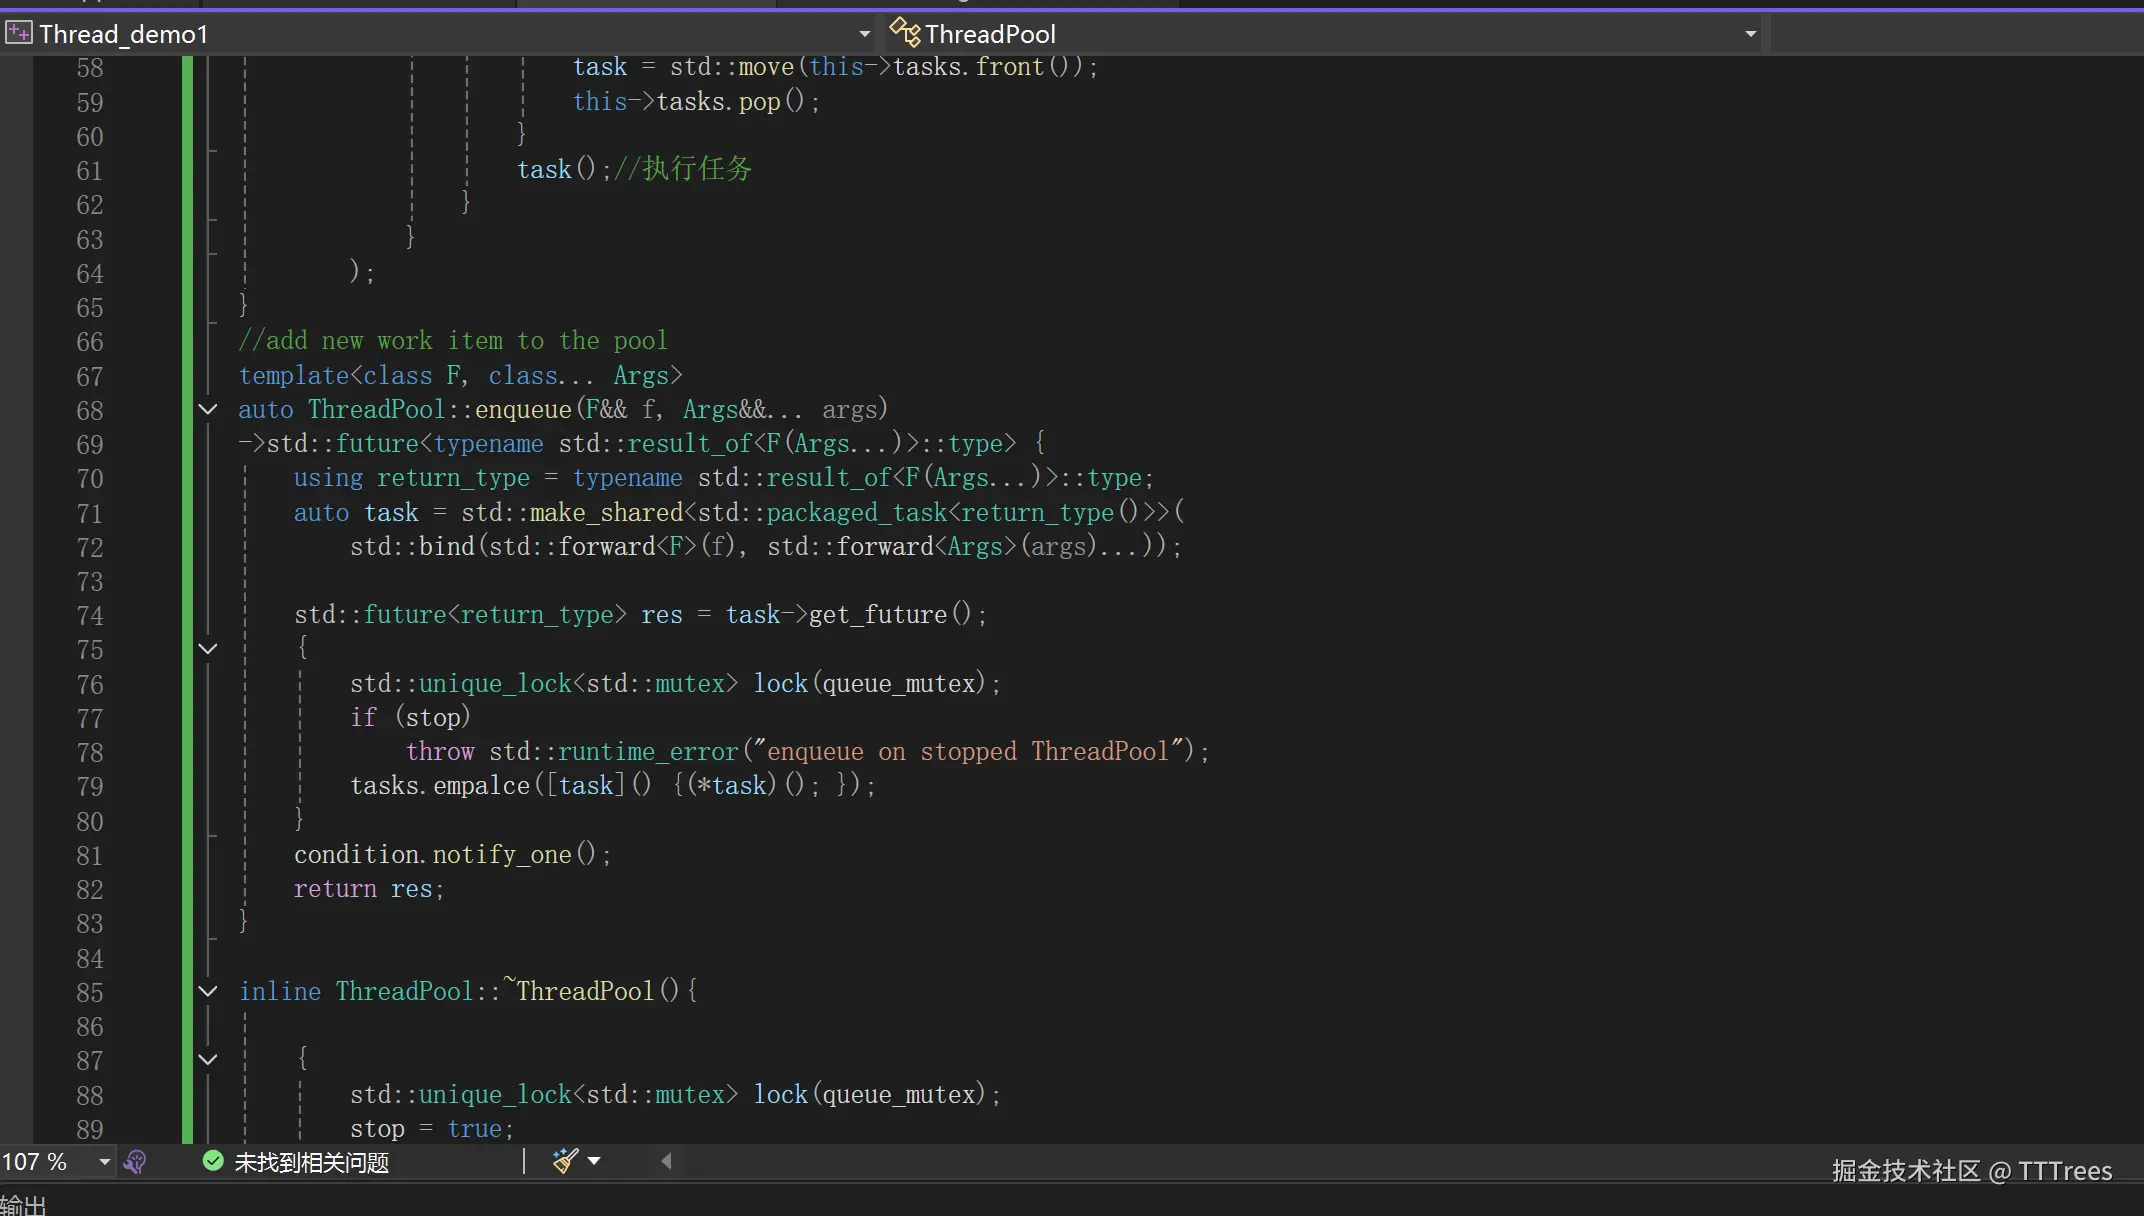This screenshot has width=2144, height=1216.
Task: Click the notify_one call on line 81
Action: [501, 855]
